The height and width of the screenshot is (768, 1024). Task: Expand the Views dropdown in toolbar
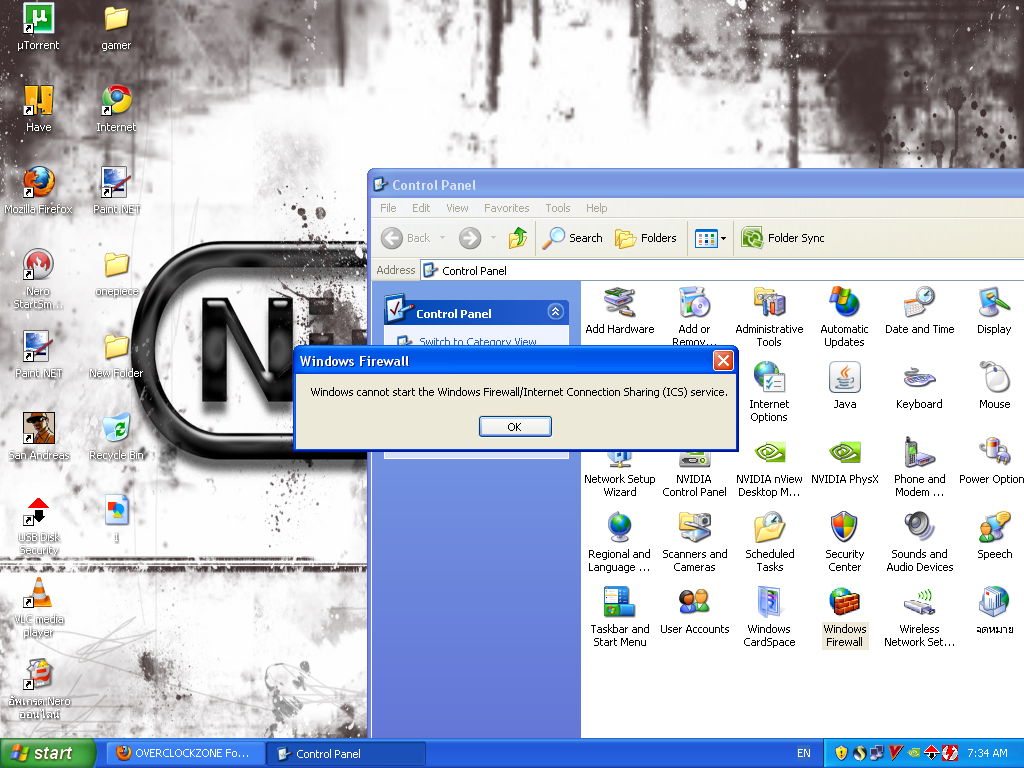pos(723,238)
